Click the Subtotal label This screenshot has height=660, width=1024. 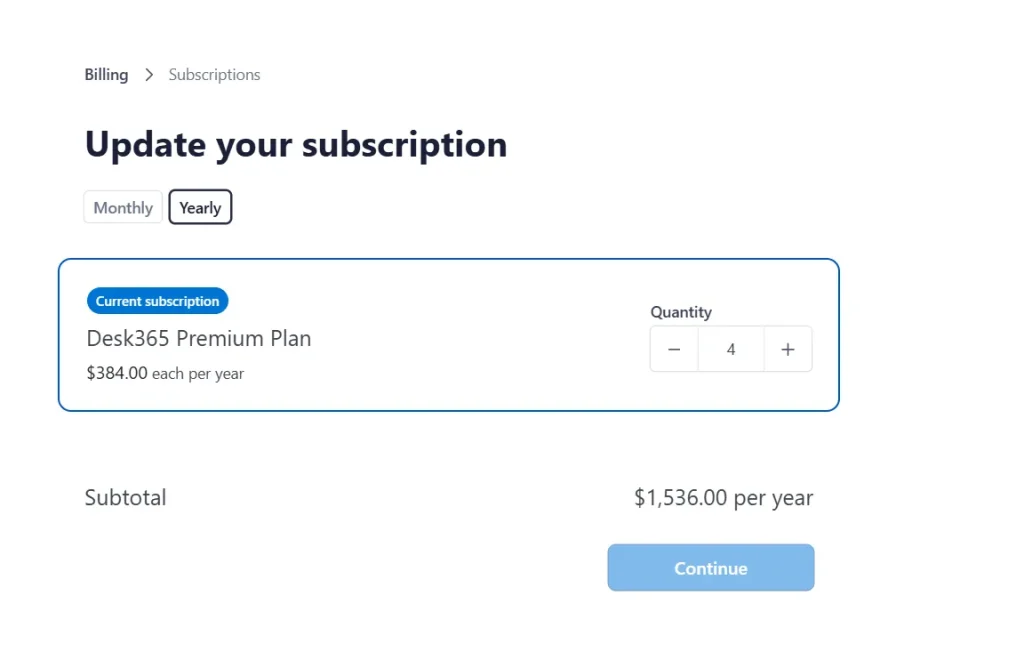click(125, 497)
